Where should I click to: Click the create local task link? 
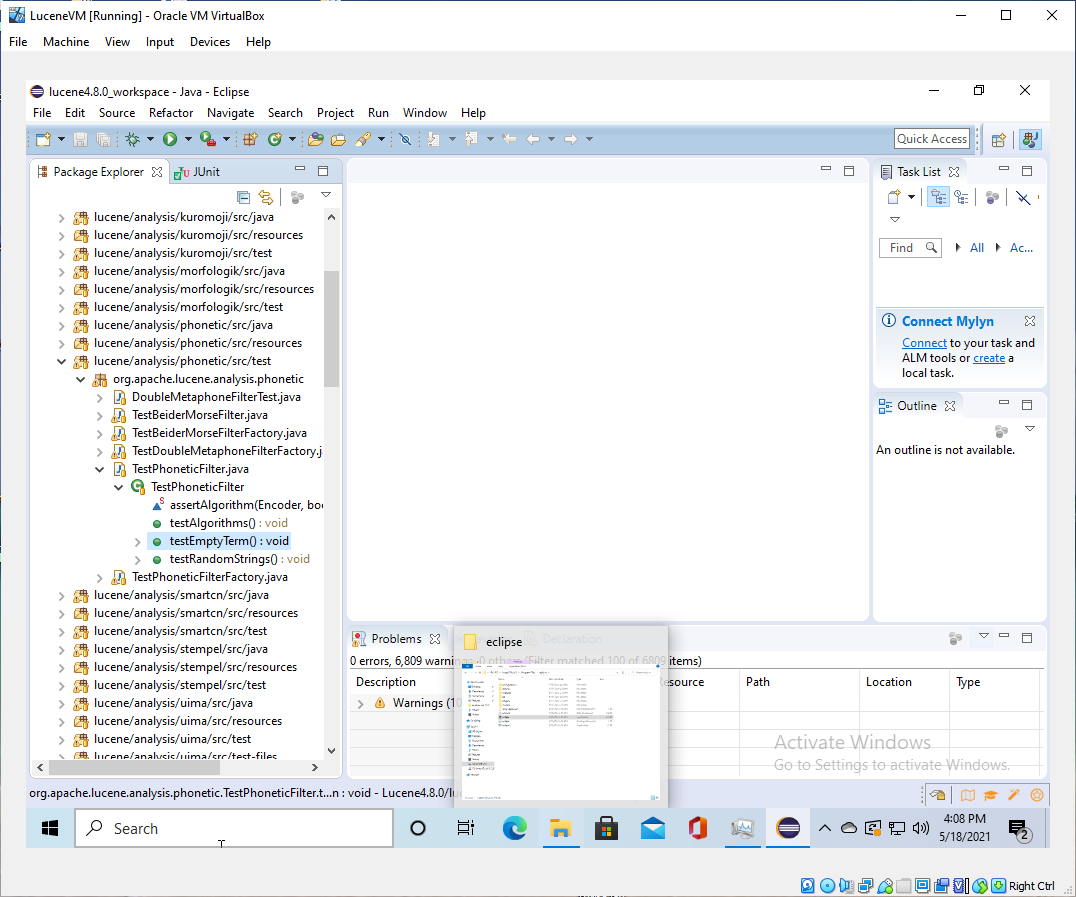988,358
